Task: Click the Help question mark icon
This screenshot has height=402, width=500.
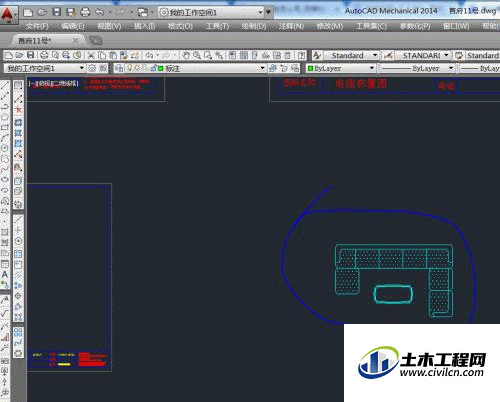Action: [301, 55]
